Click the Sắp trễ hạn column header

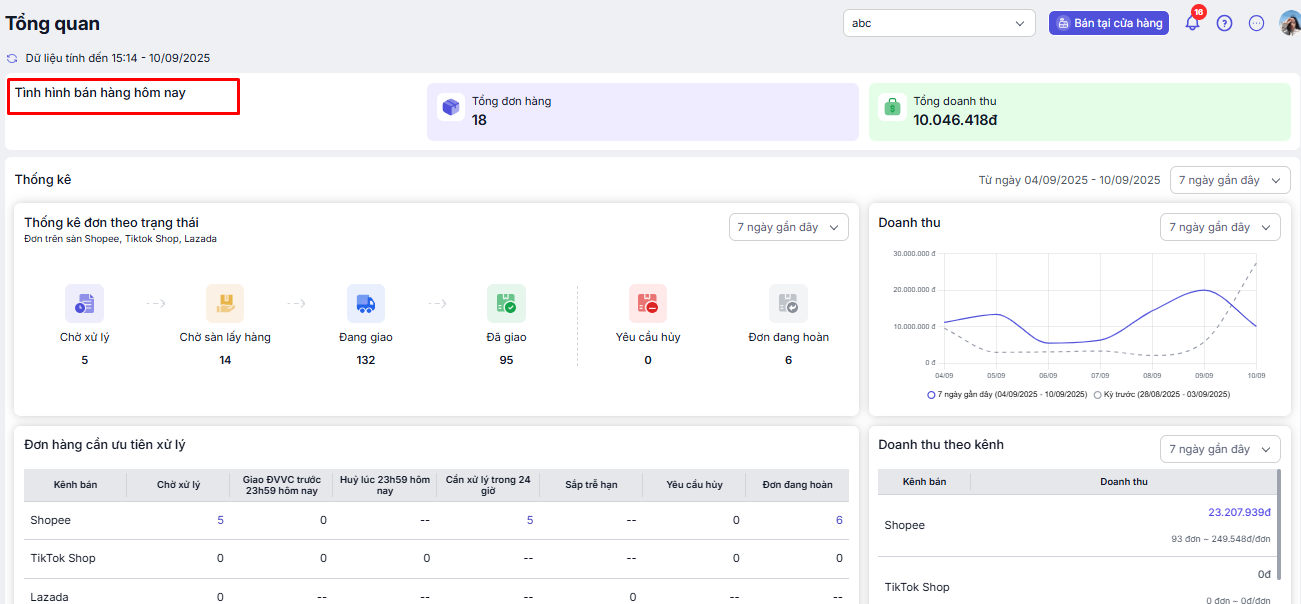[x=590, y=485]
